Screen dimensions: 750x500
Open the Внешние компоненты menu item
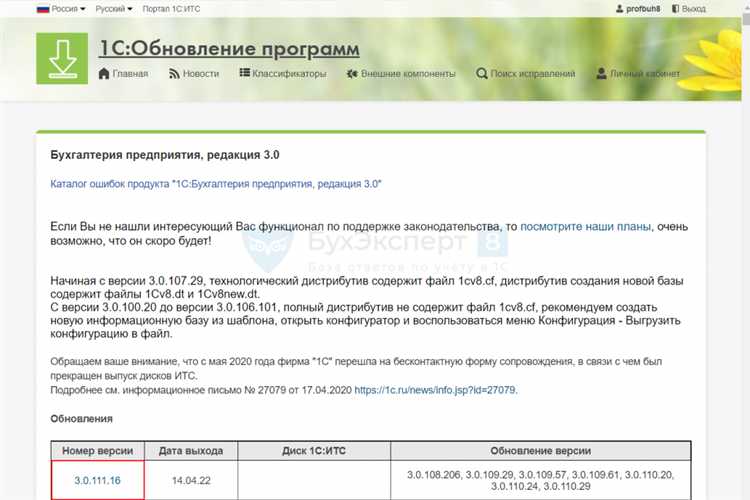(x=408, y=74)
